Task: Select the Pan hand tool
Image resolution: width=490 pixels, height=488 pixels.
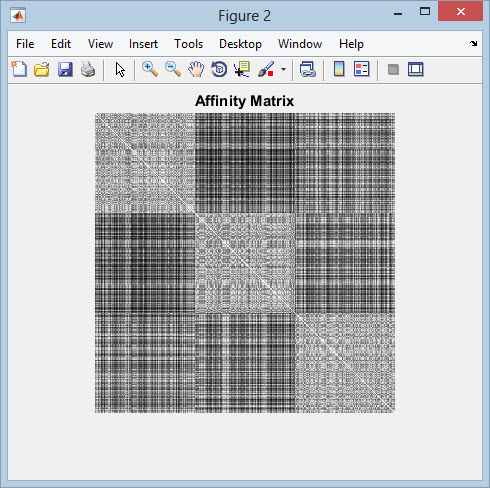Action: [x=196, y=69]
